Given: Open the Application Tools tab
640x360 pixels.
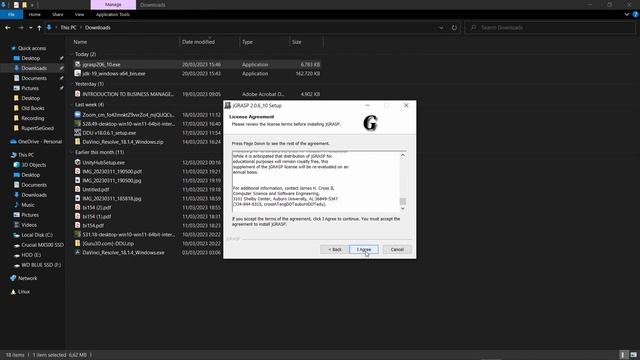Looking at the screenshot, I should tap(113, 14).
